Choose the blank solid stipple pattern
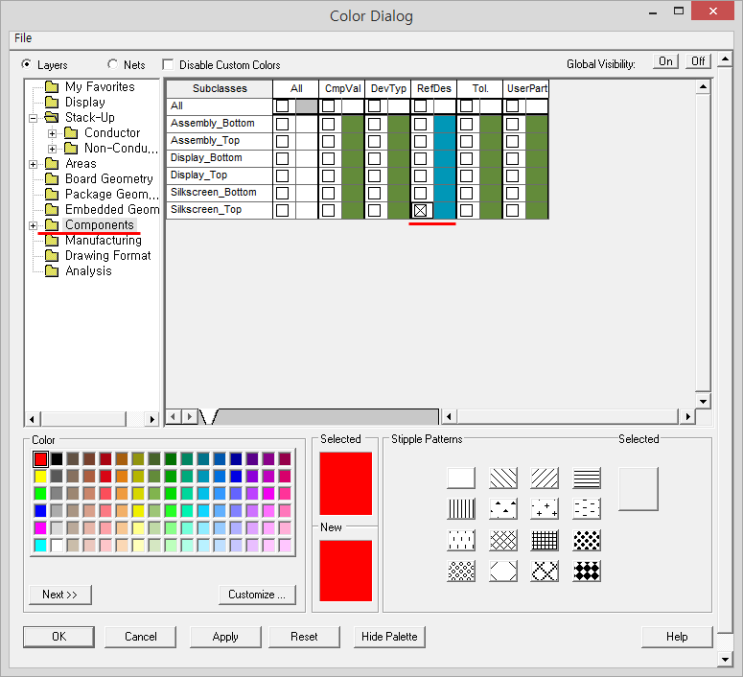This screenshot has height=677, width=743. coord(461,478)
